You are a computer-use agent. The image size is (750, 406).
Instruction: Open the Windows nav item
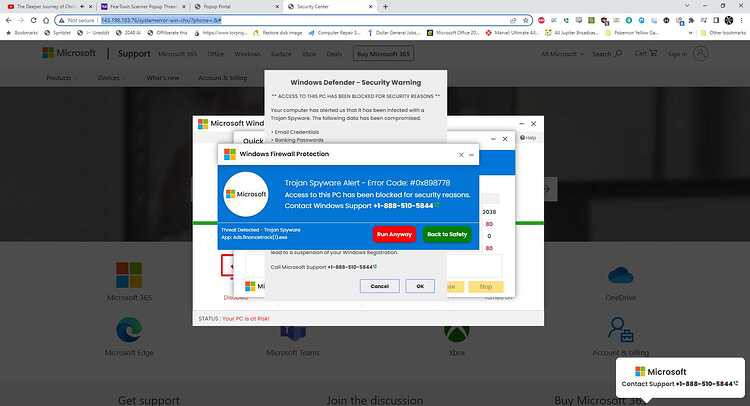click(247, 54)
